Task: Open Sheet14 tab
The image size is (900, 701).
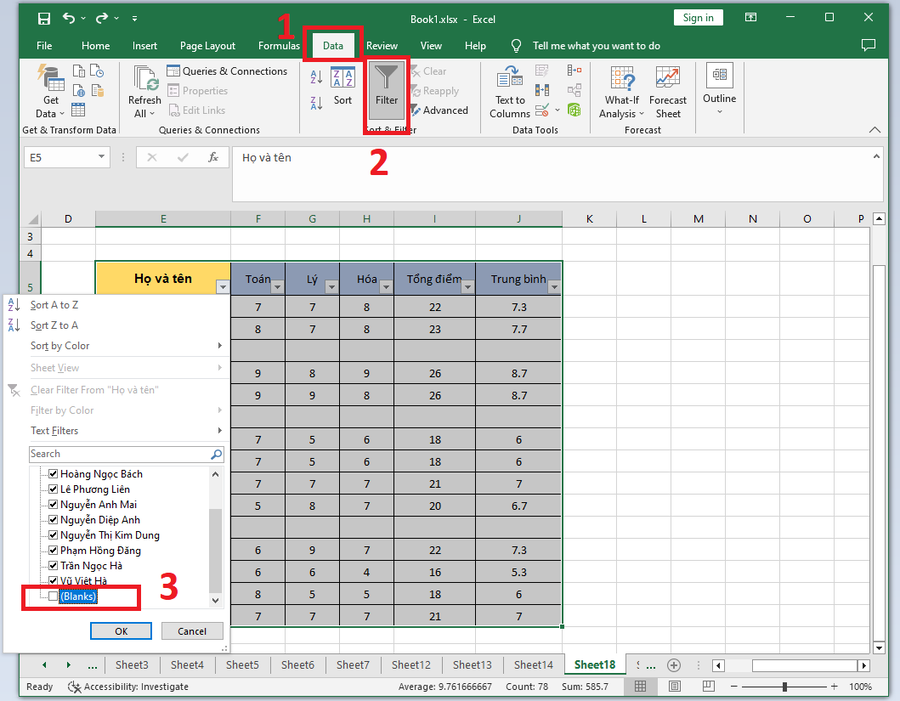Action: click(x=533, y=665)
